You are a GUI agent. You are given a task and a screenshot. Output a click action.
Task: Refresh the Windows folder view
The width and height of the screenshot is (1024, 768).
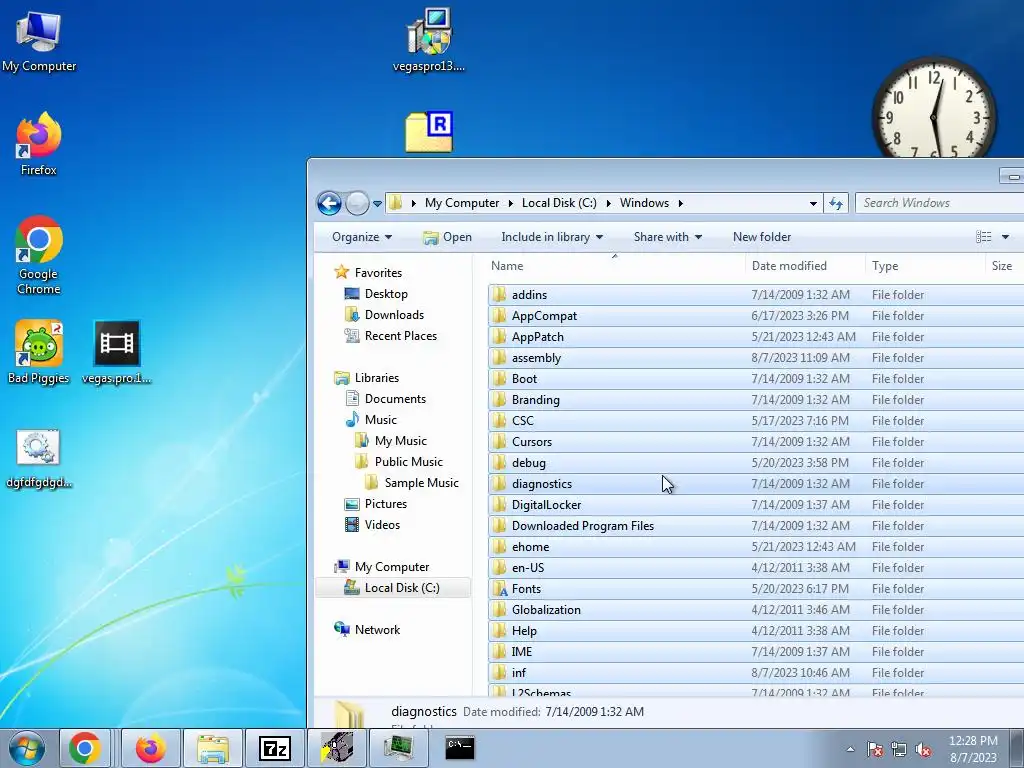click(x=836, y=203)
